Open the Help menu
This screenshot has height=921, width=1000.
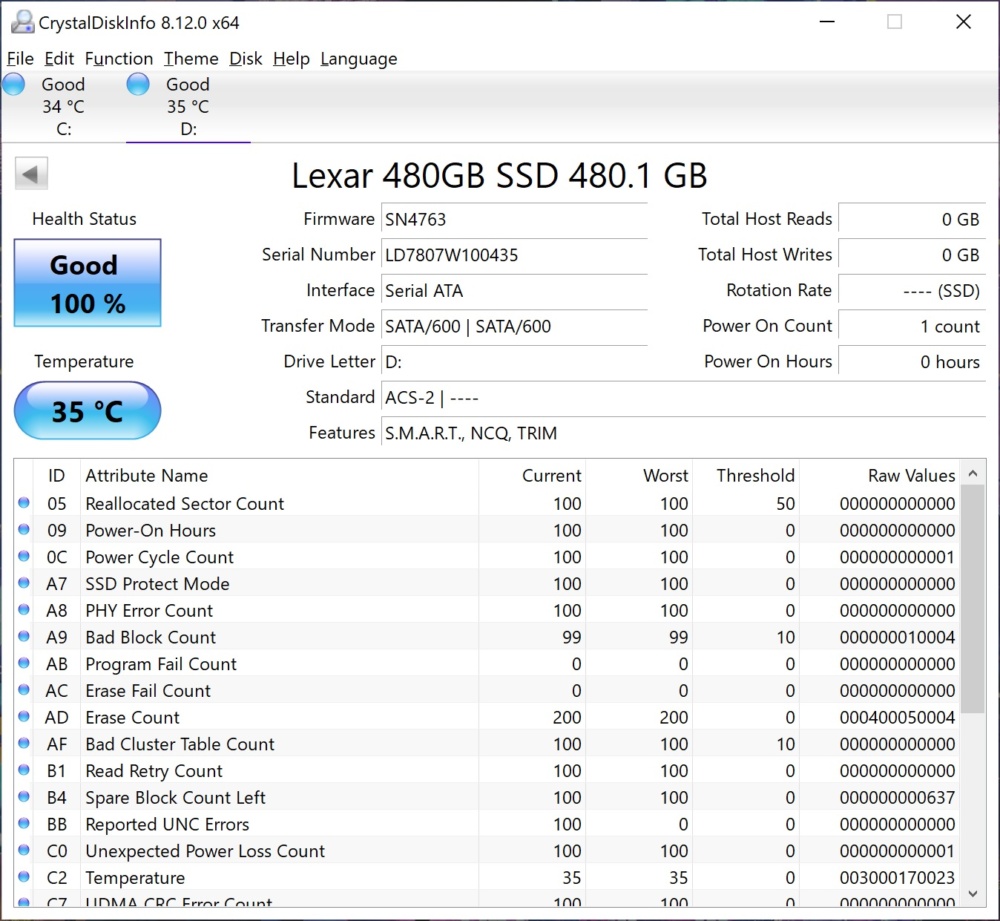291,59
